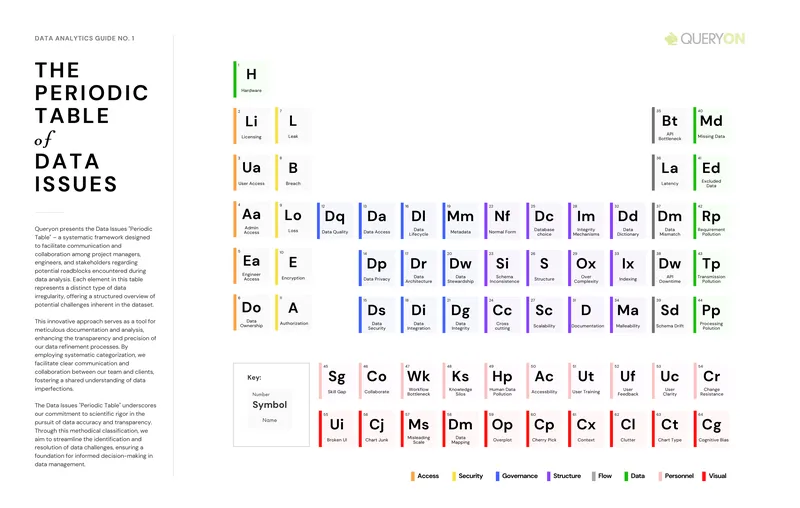Screen dimensions: 800x508
Task: Click the pink Personnel legend swatch
Action: [x=660, y=476]
